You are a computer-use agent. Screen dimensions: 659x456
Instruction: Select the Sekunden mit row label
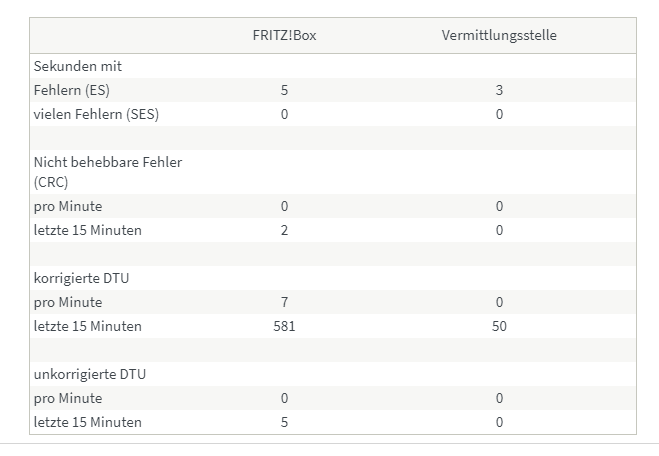point(78,66)
